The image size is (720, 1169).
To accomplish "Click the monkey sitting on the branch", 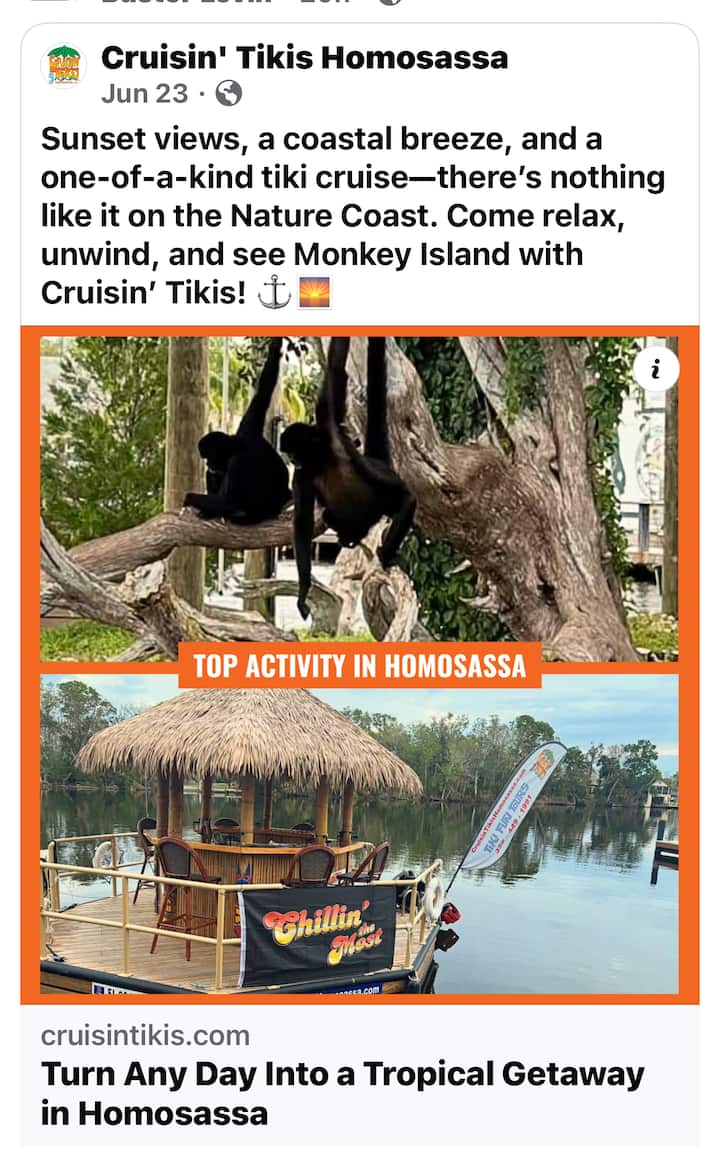I will click(x=237, y=462).
